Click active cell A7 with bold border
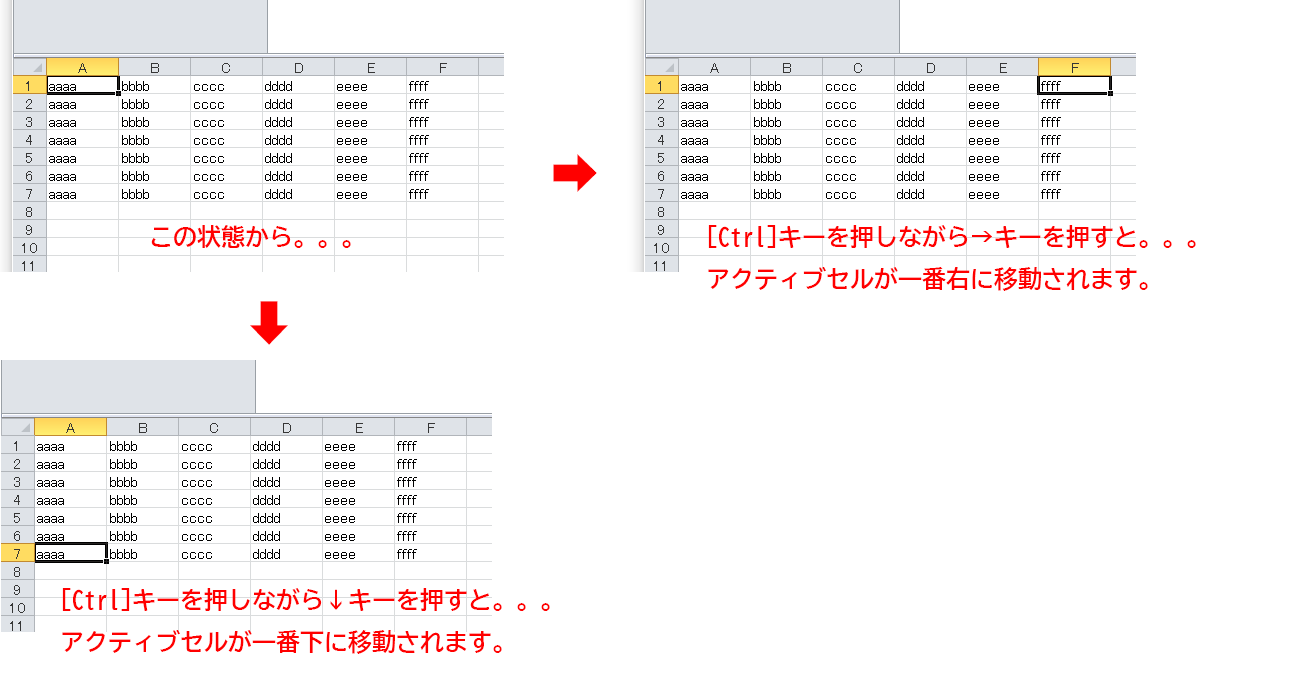The image size is (1308, 678). coord(70,553)
